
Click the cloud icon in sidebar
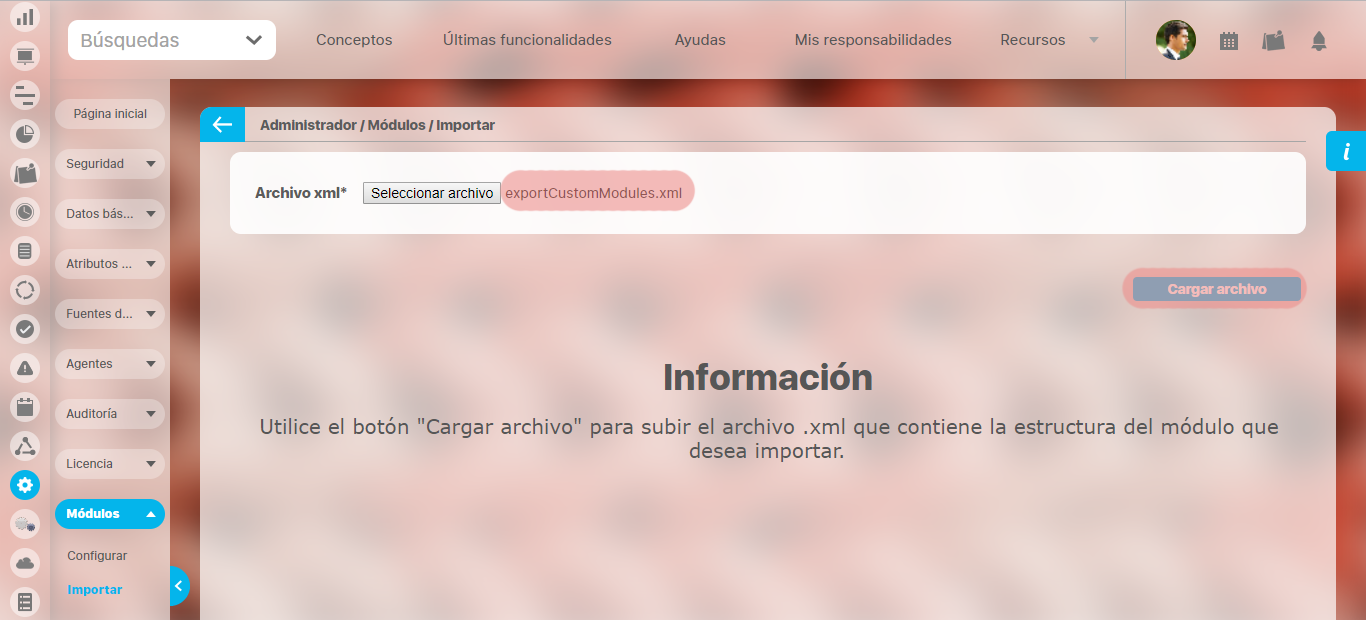click(x=25, y=563)
